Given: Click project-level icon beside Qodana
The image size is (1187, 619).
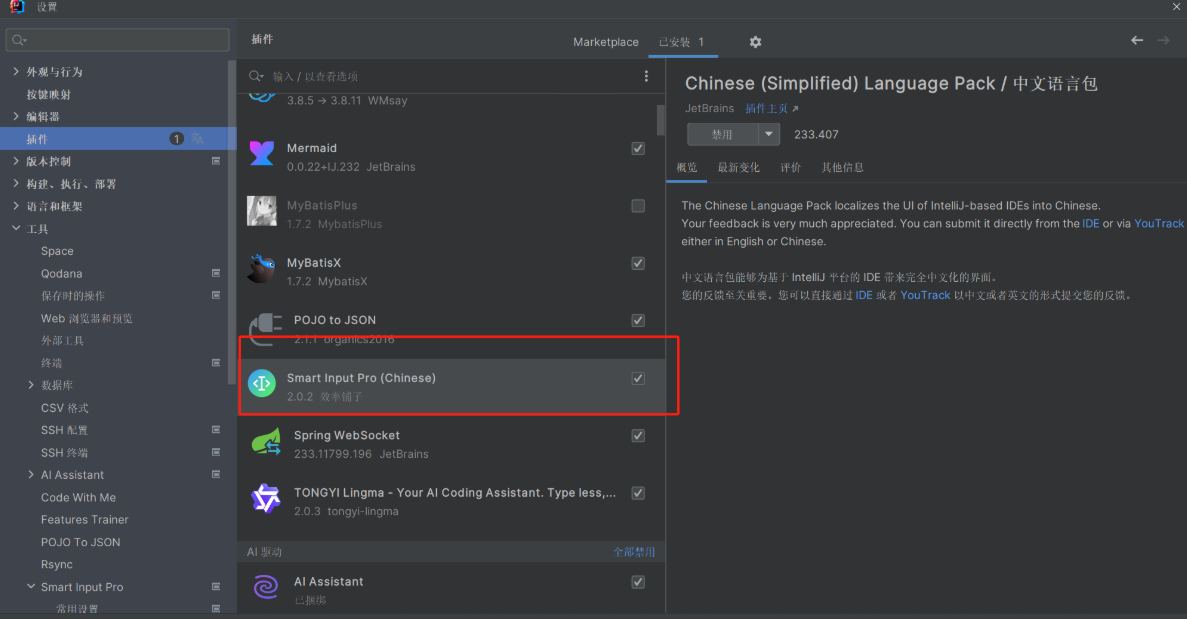Looking at the screenshot, I should (216, 273).
